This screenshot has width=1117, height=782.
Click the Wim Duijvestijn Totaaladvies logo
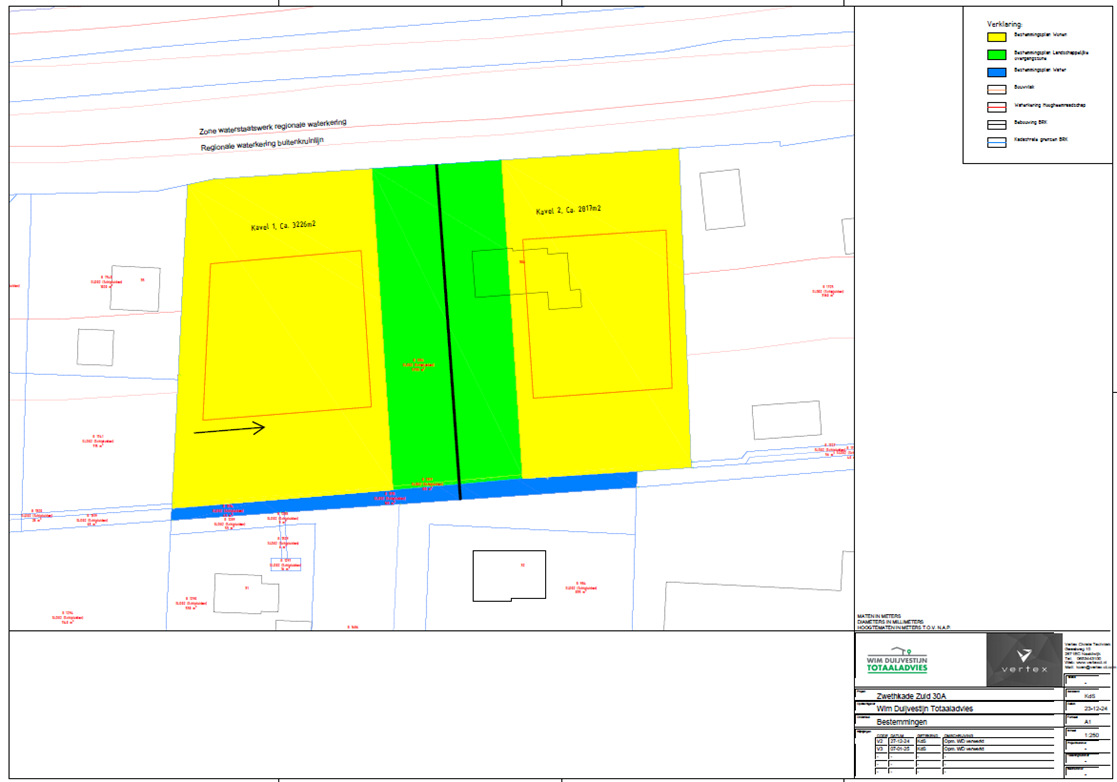click(897, 662)
